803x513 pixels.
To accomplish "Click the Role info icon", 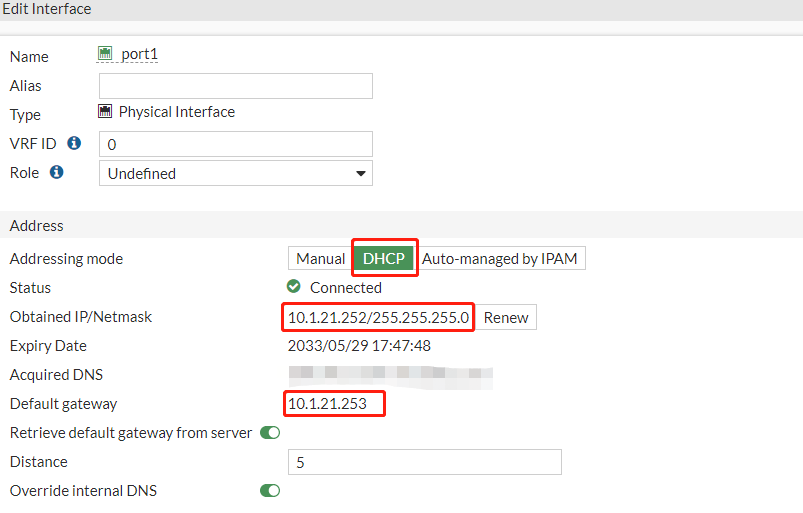I will tap(57, 172).
